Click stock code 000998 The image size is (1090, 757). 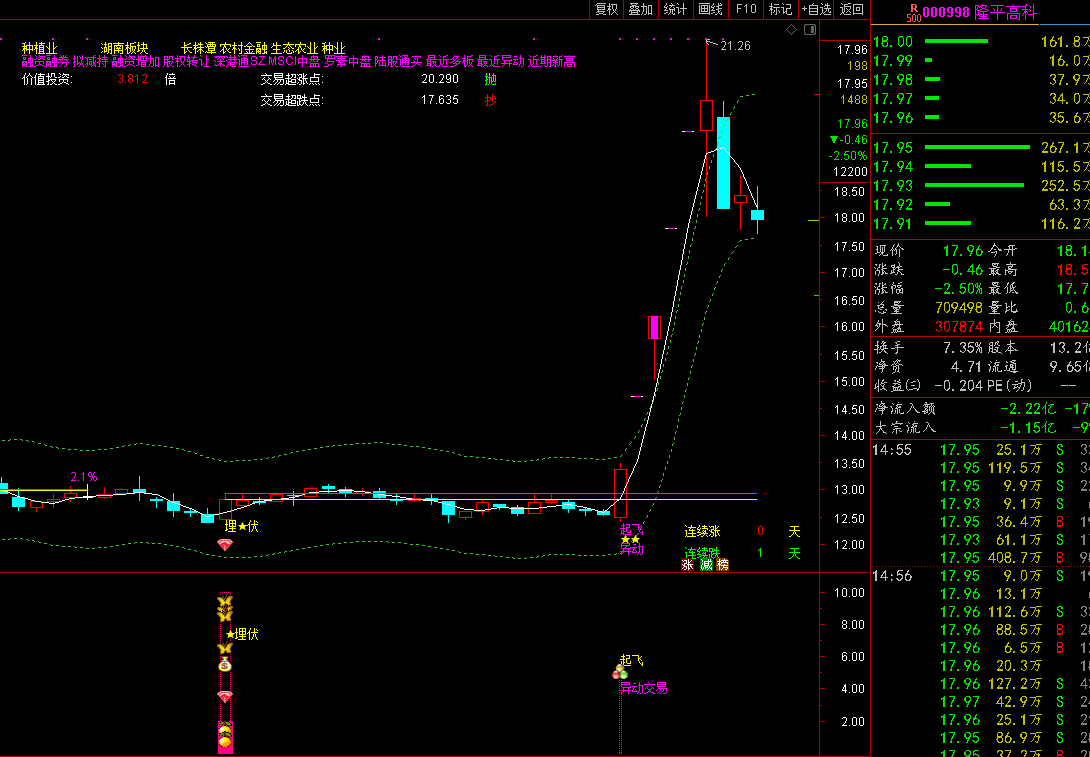946,12
